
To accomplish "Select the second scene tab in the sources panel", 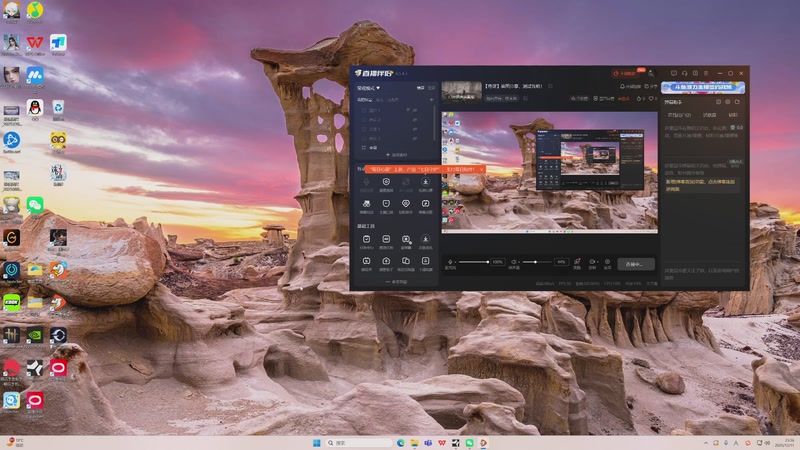I will click(x=379, y=99).
